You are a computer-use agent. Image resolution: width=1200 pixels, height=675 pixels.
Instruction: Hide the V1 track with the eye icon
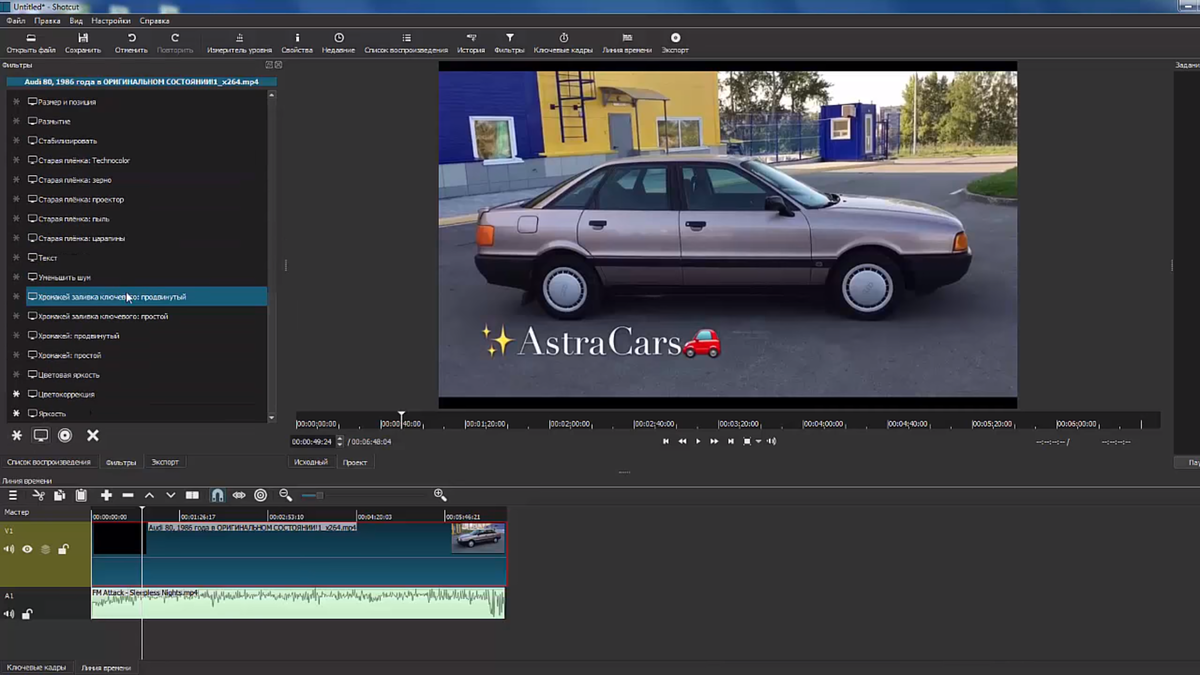[27, 549]
